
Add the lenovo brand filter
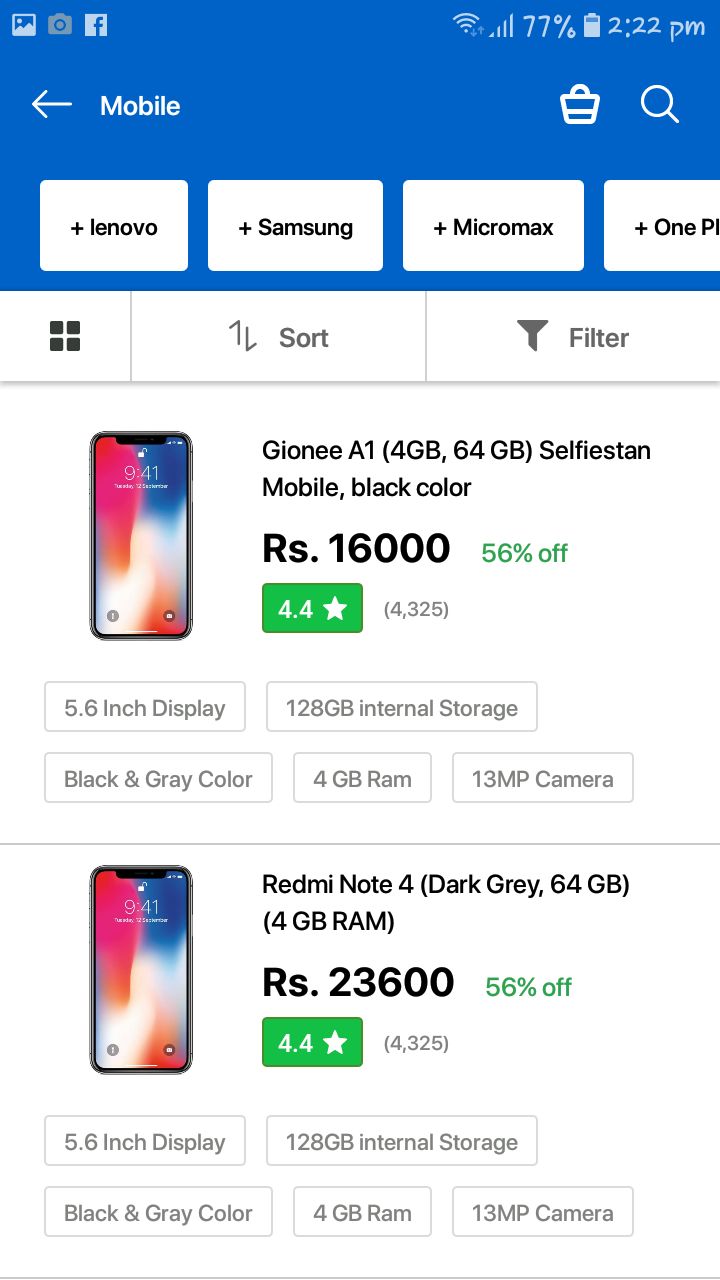(114, 227)
